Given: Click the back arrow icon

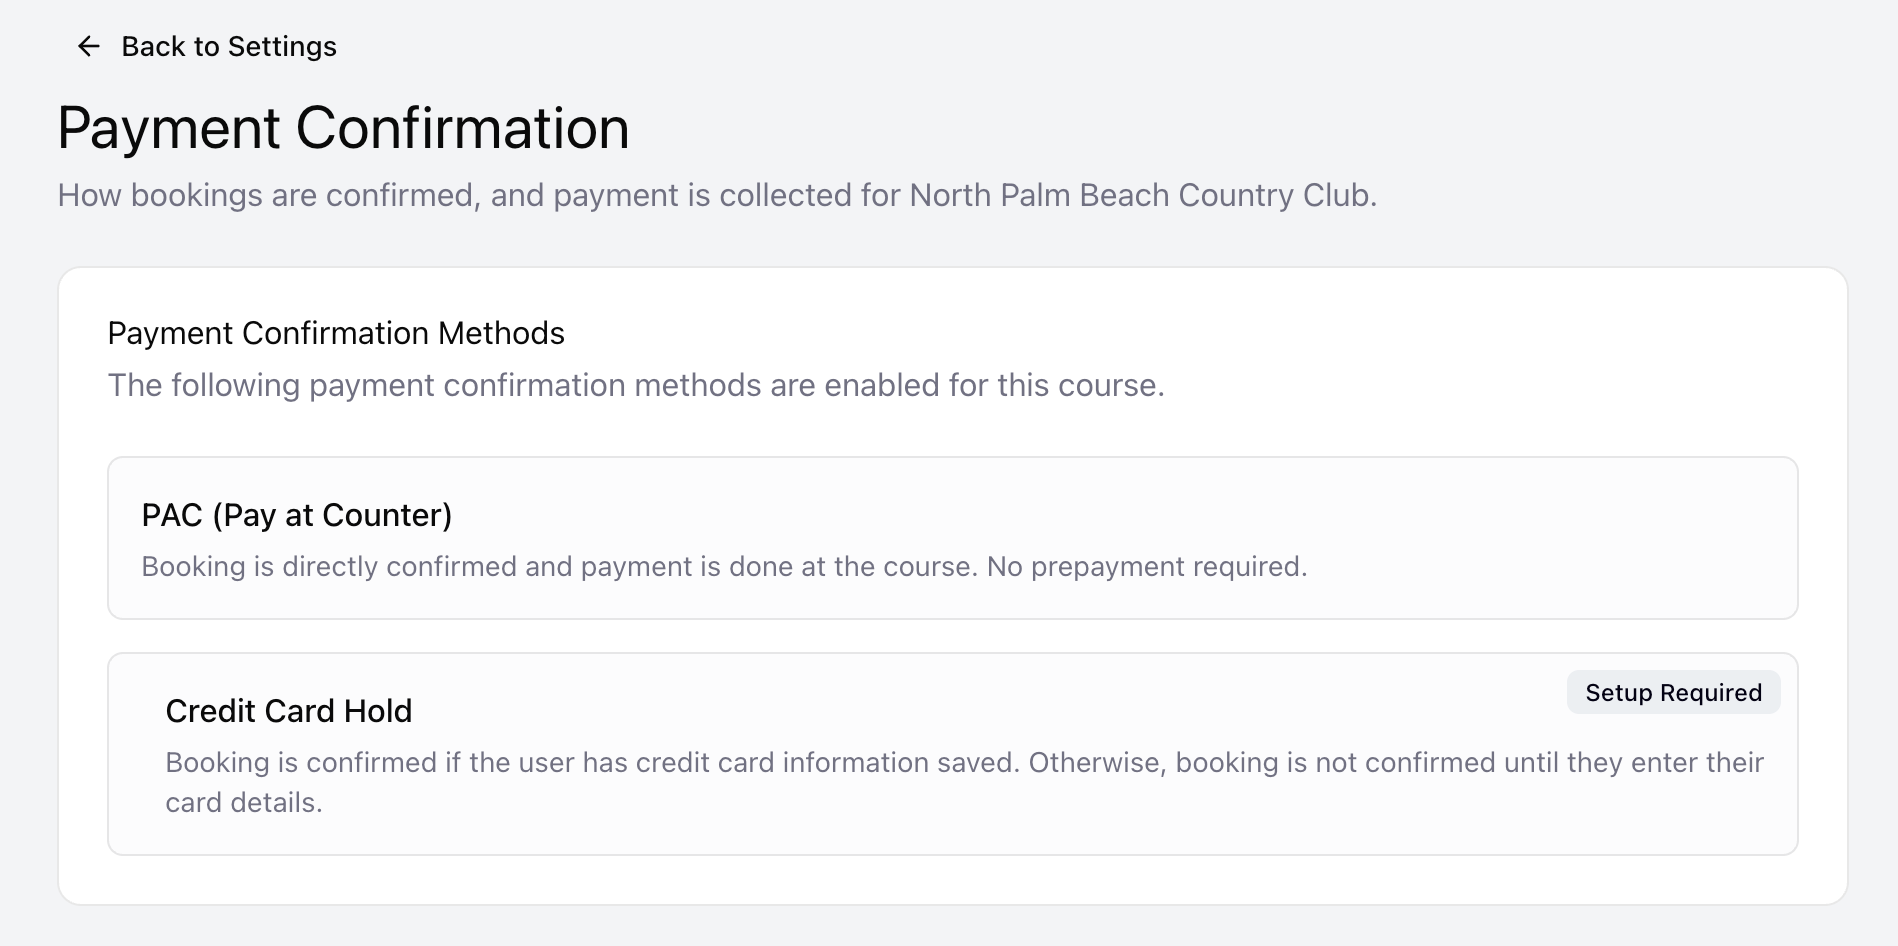Looking at the screenshot, I should pyautogui.click(x=89, y=46).
